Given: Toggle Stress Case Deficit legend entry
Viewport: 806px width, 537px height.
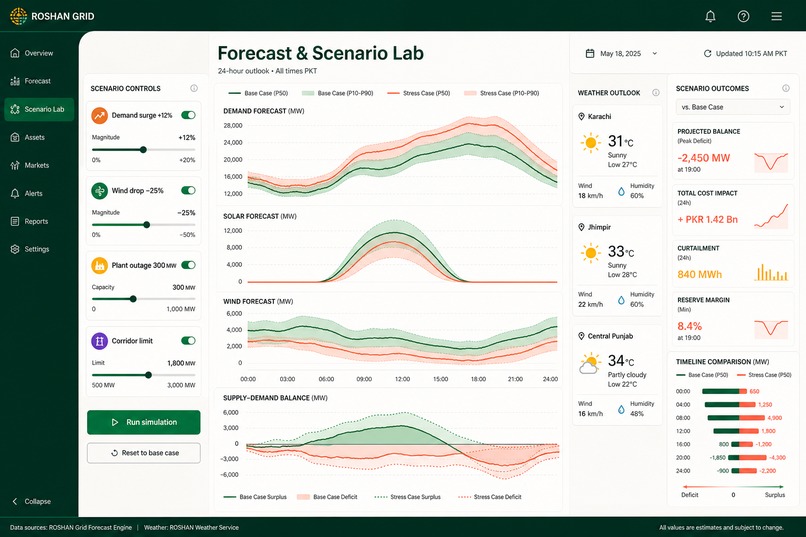Looking at the screenshot, I should (489, 497).
